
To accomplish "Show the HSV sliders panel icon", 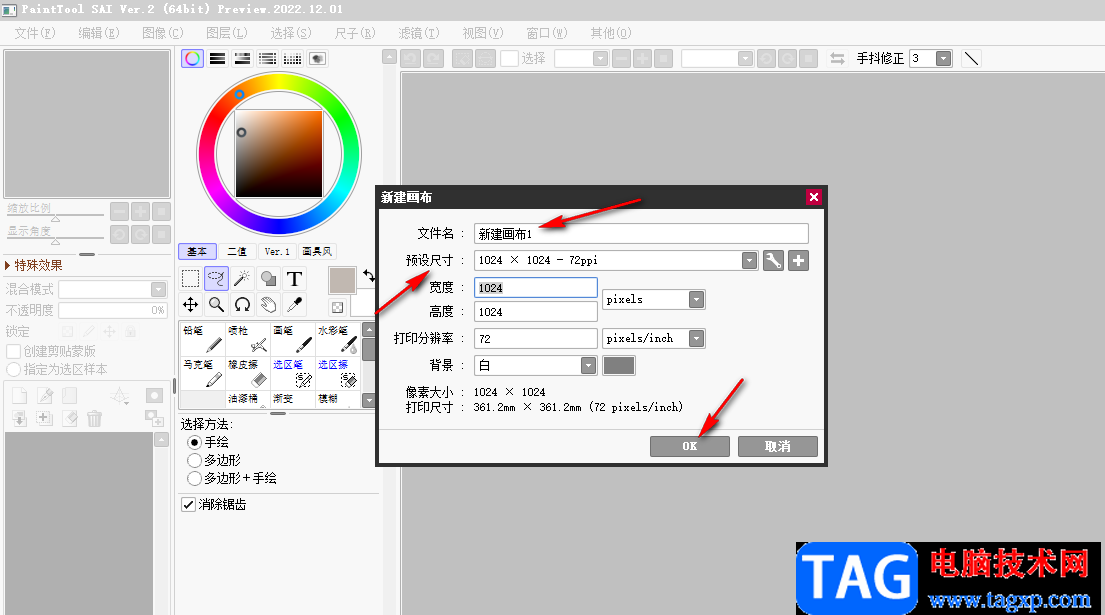I will [x=242, y=58].
